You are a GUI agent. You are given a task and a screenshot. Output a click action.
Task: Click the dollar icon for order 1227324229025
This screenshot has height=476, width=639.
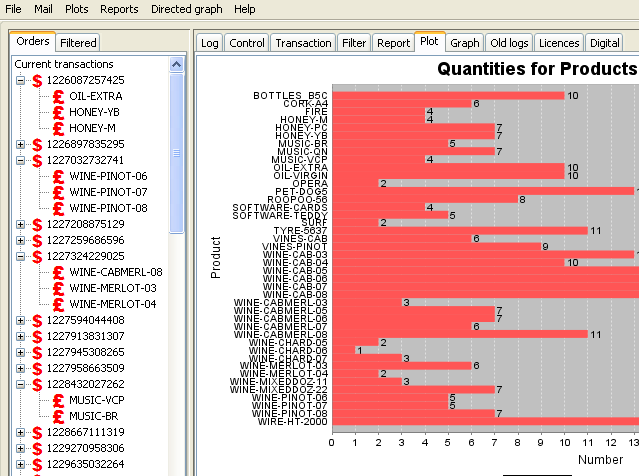tap(37, 256)
